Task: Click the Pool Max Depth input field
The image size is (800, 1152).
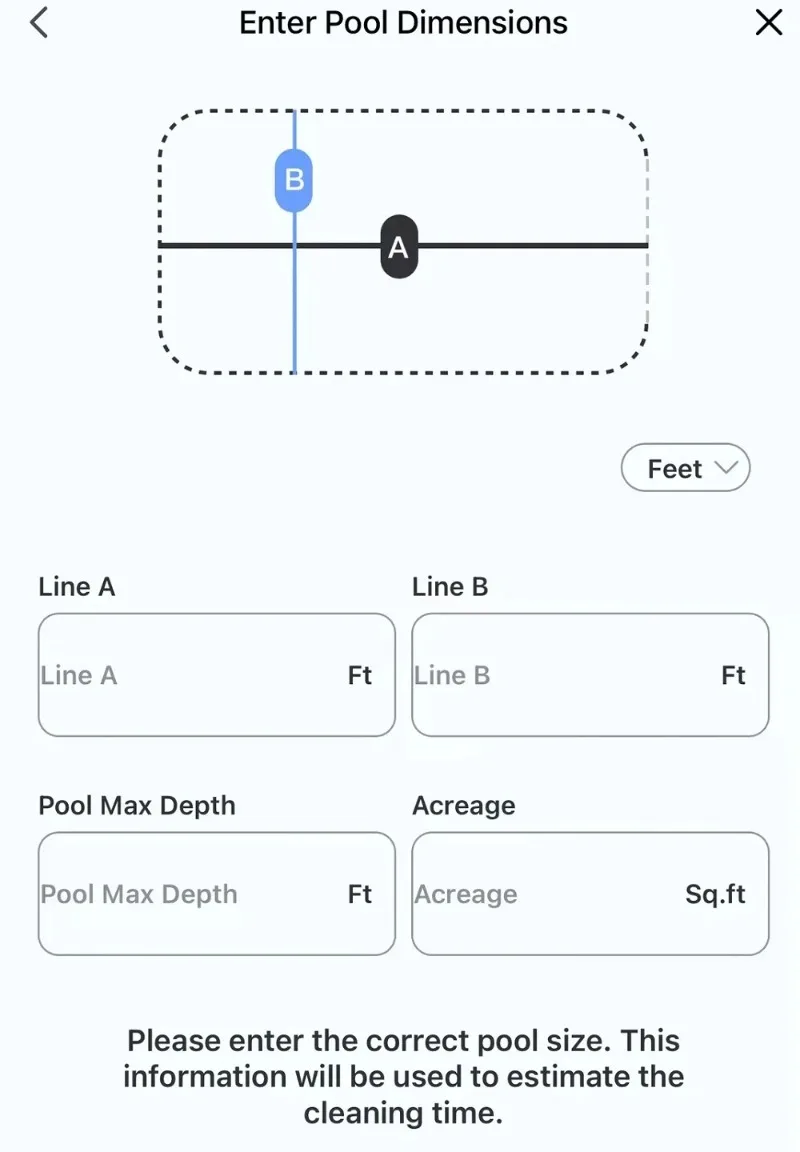Action: (217, 893)
